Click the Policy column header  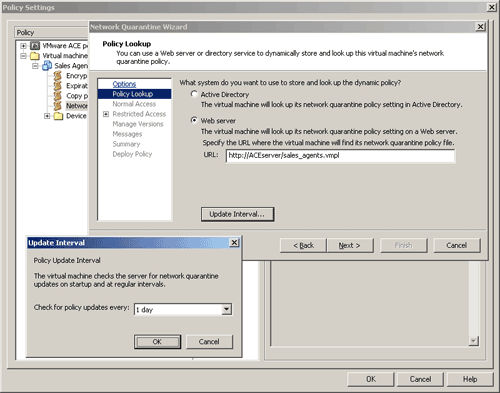click(x=52, y=32)
